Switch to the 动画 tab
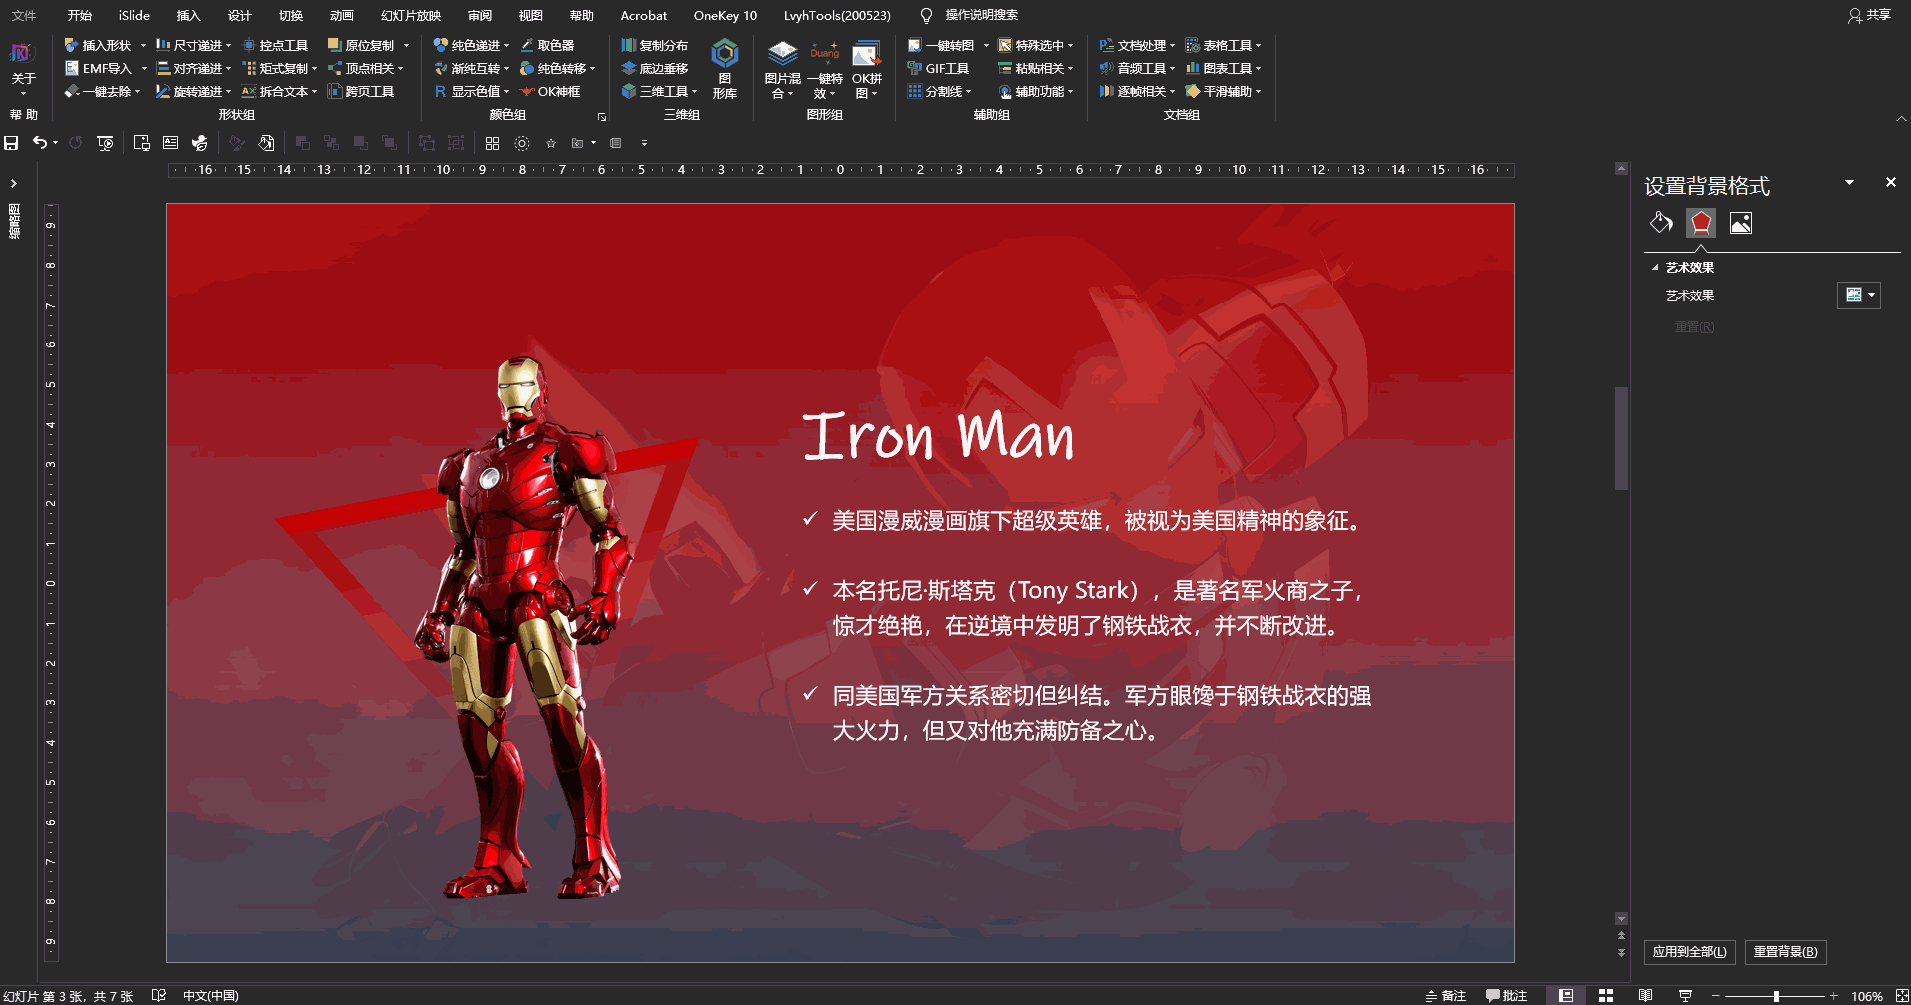The image size is (1911, 1005). pos(342,15)
